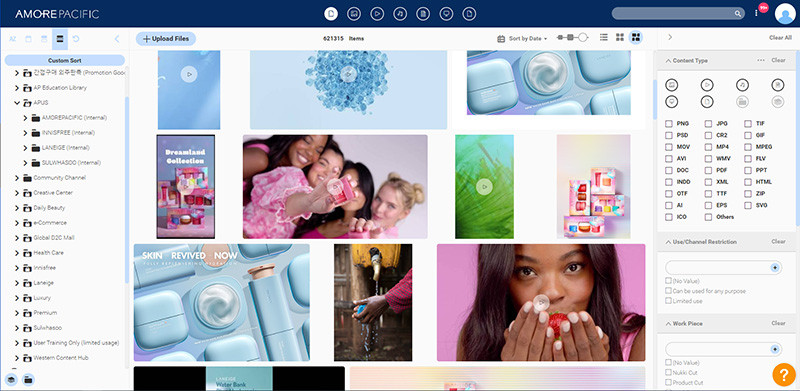Click the refresh icon in the folder panel
Screen dimensions: 800x391
point(76,39)
